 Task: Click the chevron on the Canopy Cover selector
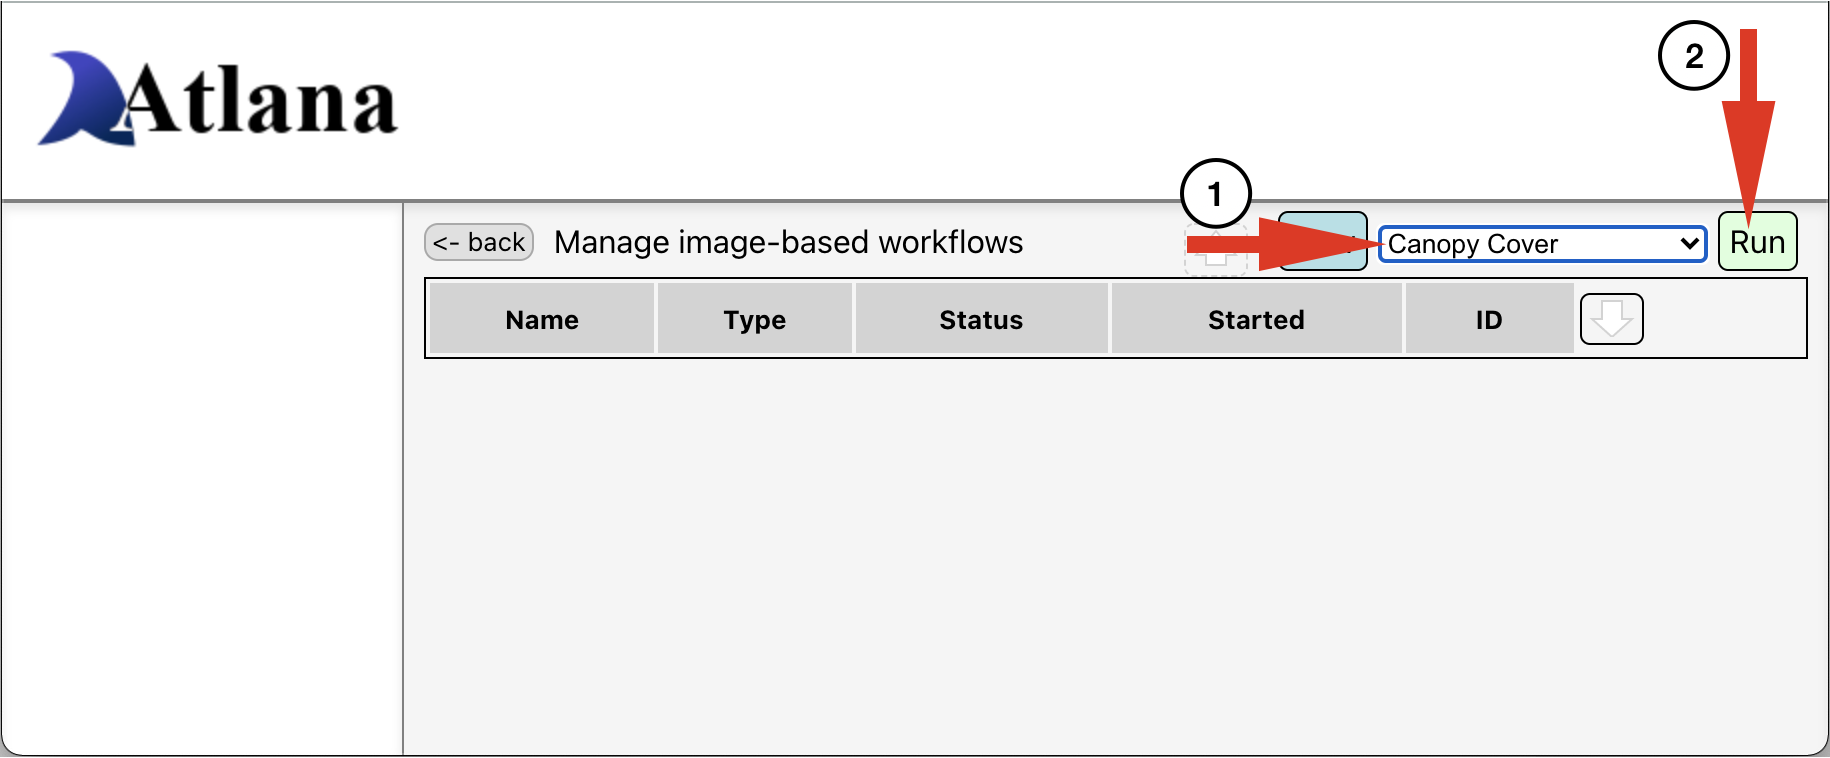point(1689,244)
